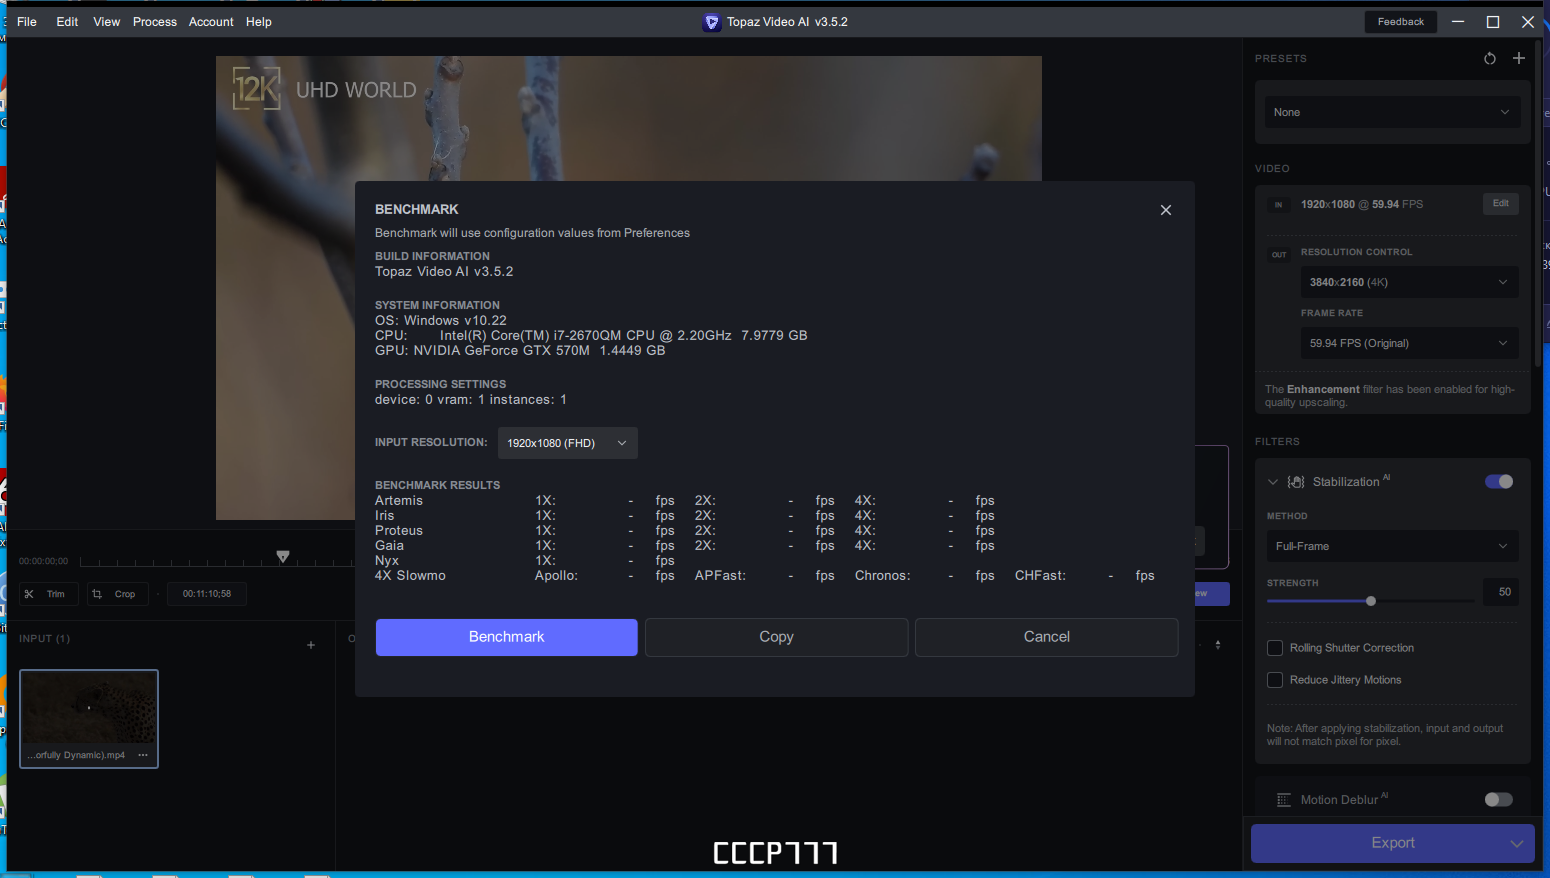Click the Gaia benchmark row

[685, 546]
